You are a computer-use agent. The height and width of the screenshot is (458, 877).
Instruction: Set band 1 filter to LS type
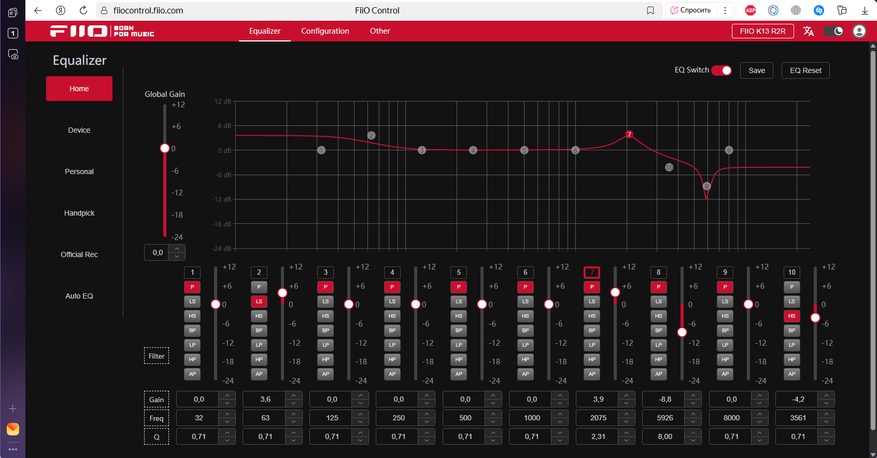pos(192,301)
